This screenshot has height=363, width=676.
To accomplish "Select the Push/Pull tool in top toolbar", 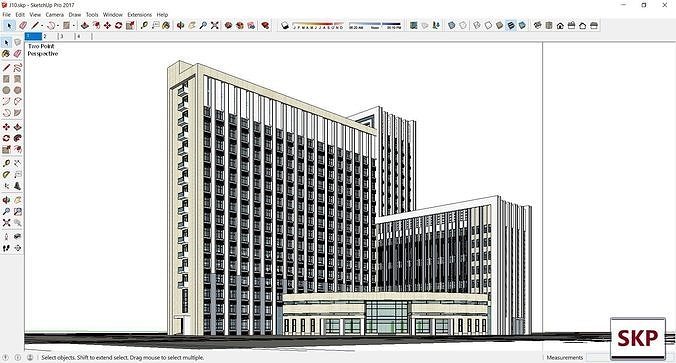I will (84, 25).
